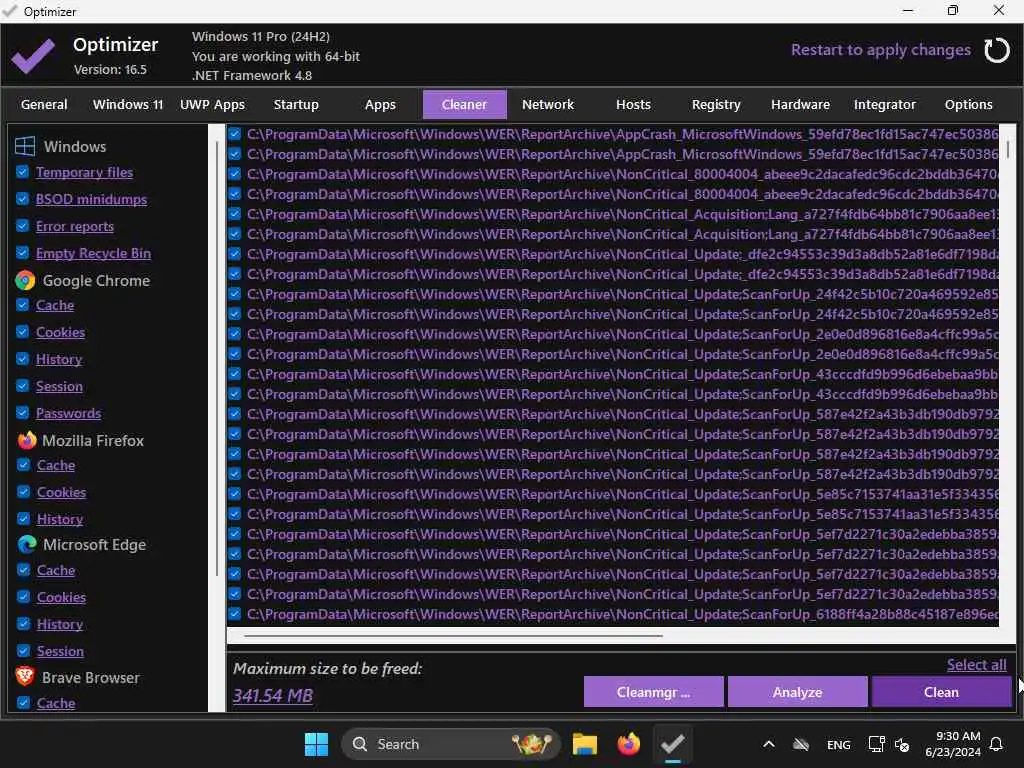Image resolution: width=1024 pixels, height=768 pixels.
Task: Open the Hosts tab
Action: point(633,104)
